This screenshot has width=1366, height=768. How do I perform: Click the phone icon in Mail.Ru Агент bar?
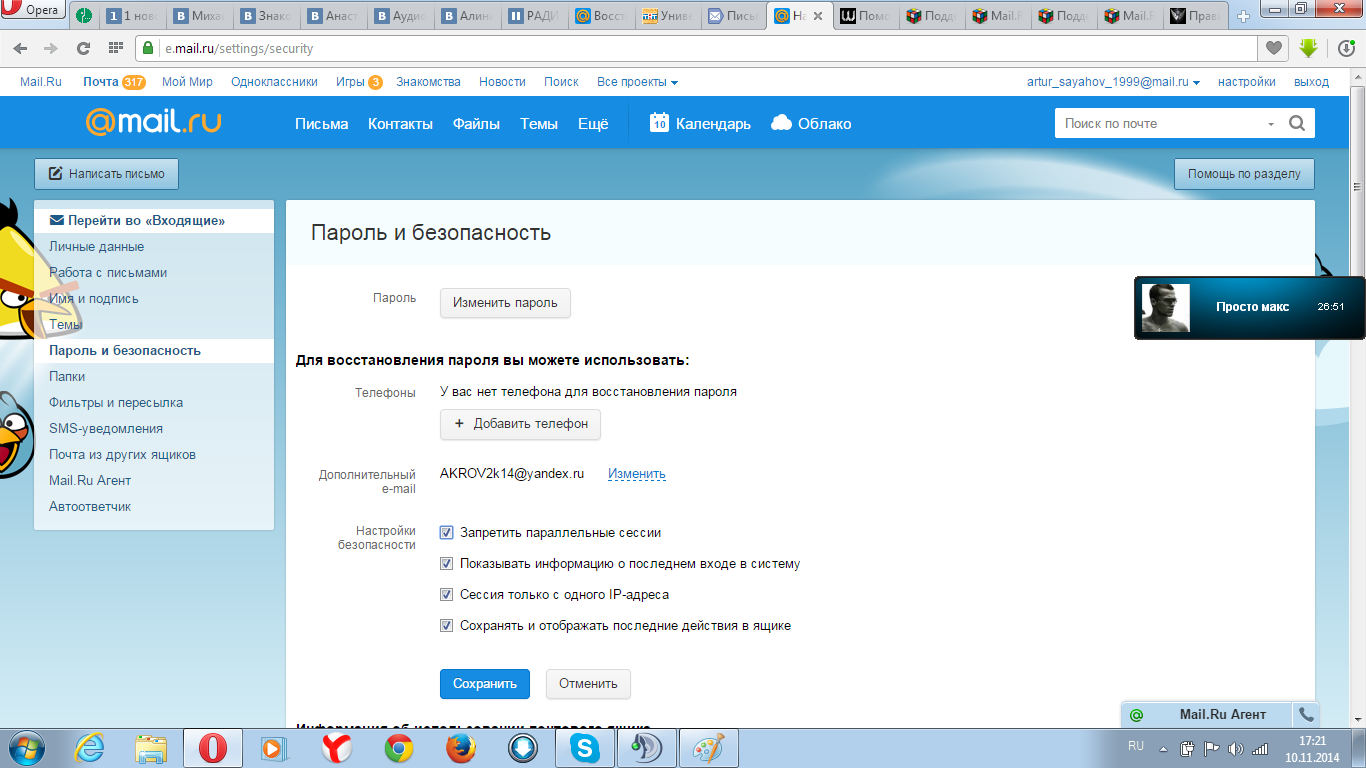pyautogui.click(x=1305, y=714)
